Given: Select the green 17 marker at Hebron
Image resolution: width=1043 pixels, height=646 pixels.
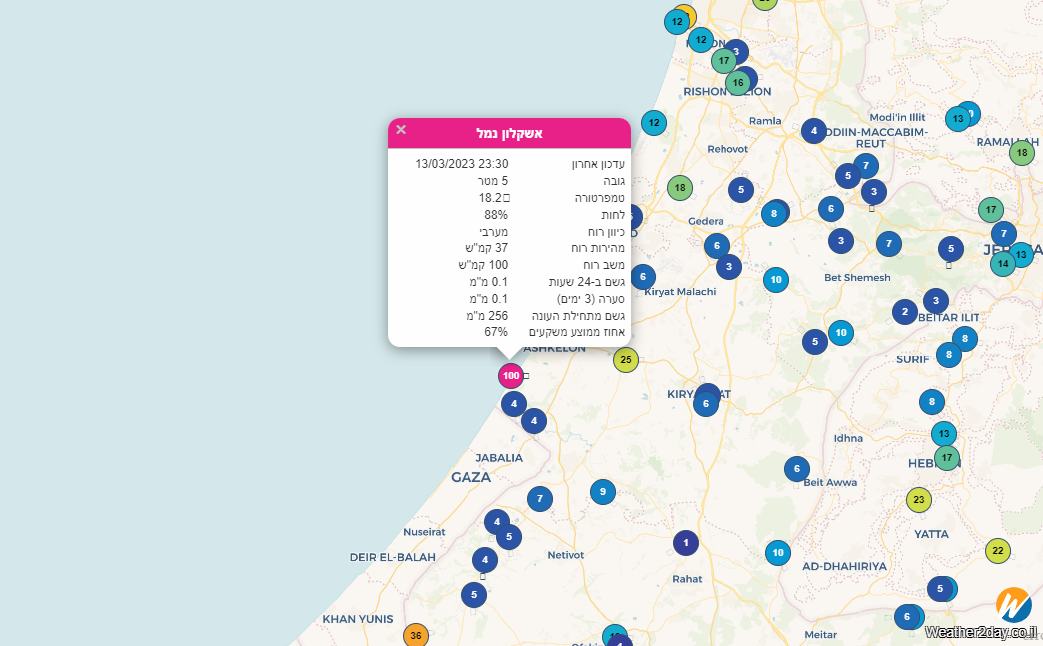Looking at the screenshot, I should [946, 458].
